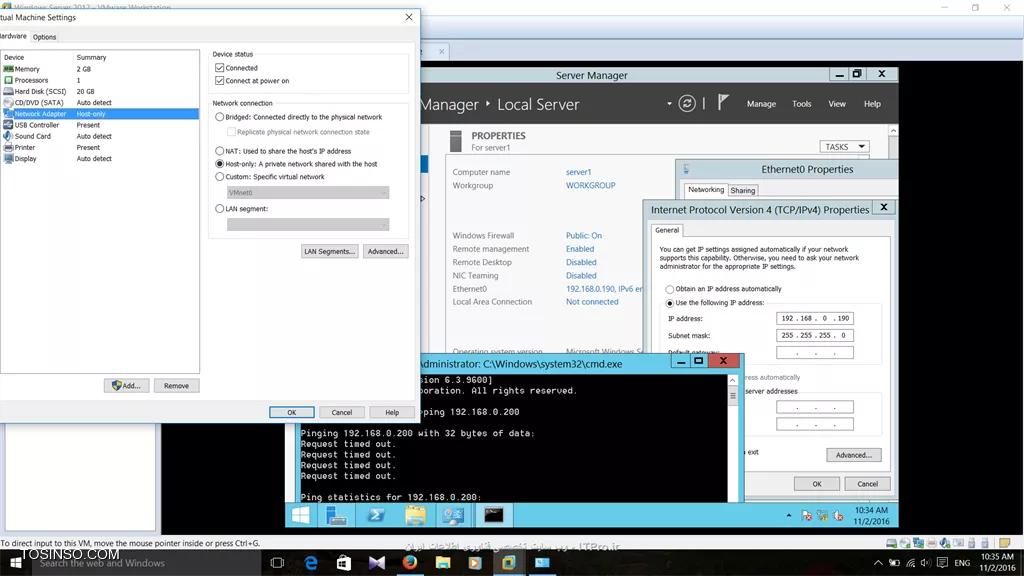Select LAN segment radio option

219,208
